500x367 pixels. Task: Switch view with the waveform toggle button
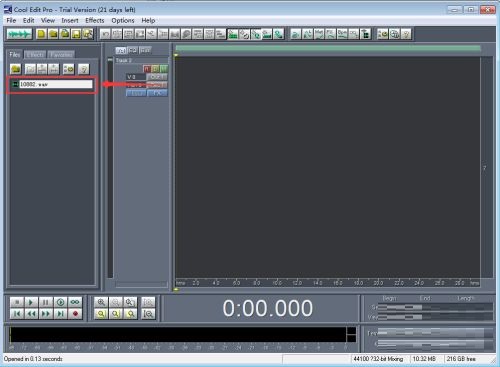pos(19,34)
